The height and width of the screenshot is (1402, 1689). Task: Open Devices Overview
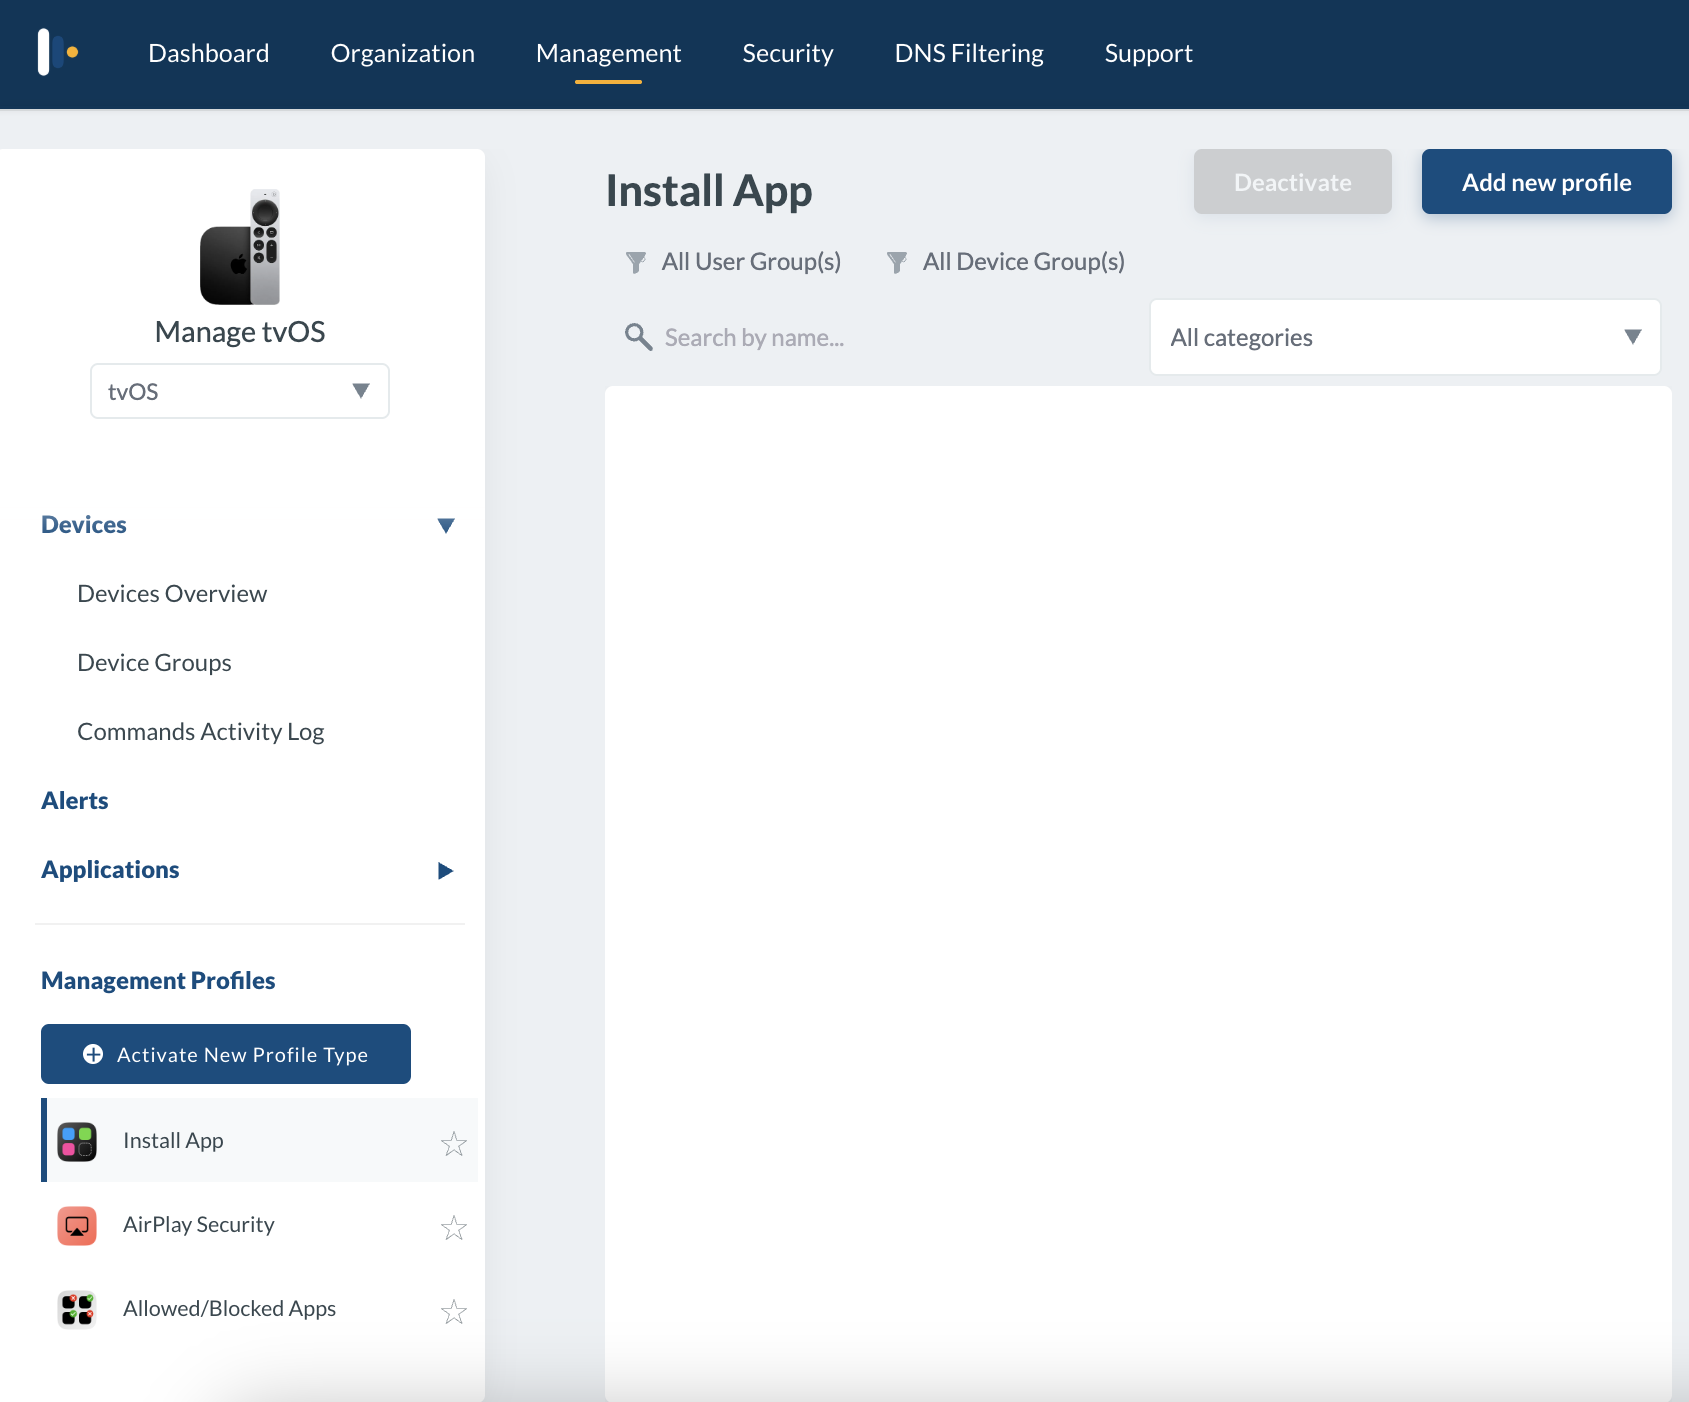point(172,594)
